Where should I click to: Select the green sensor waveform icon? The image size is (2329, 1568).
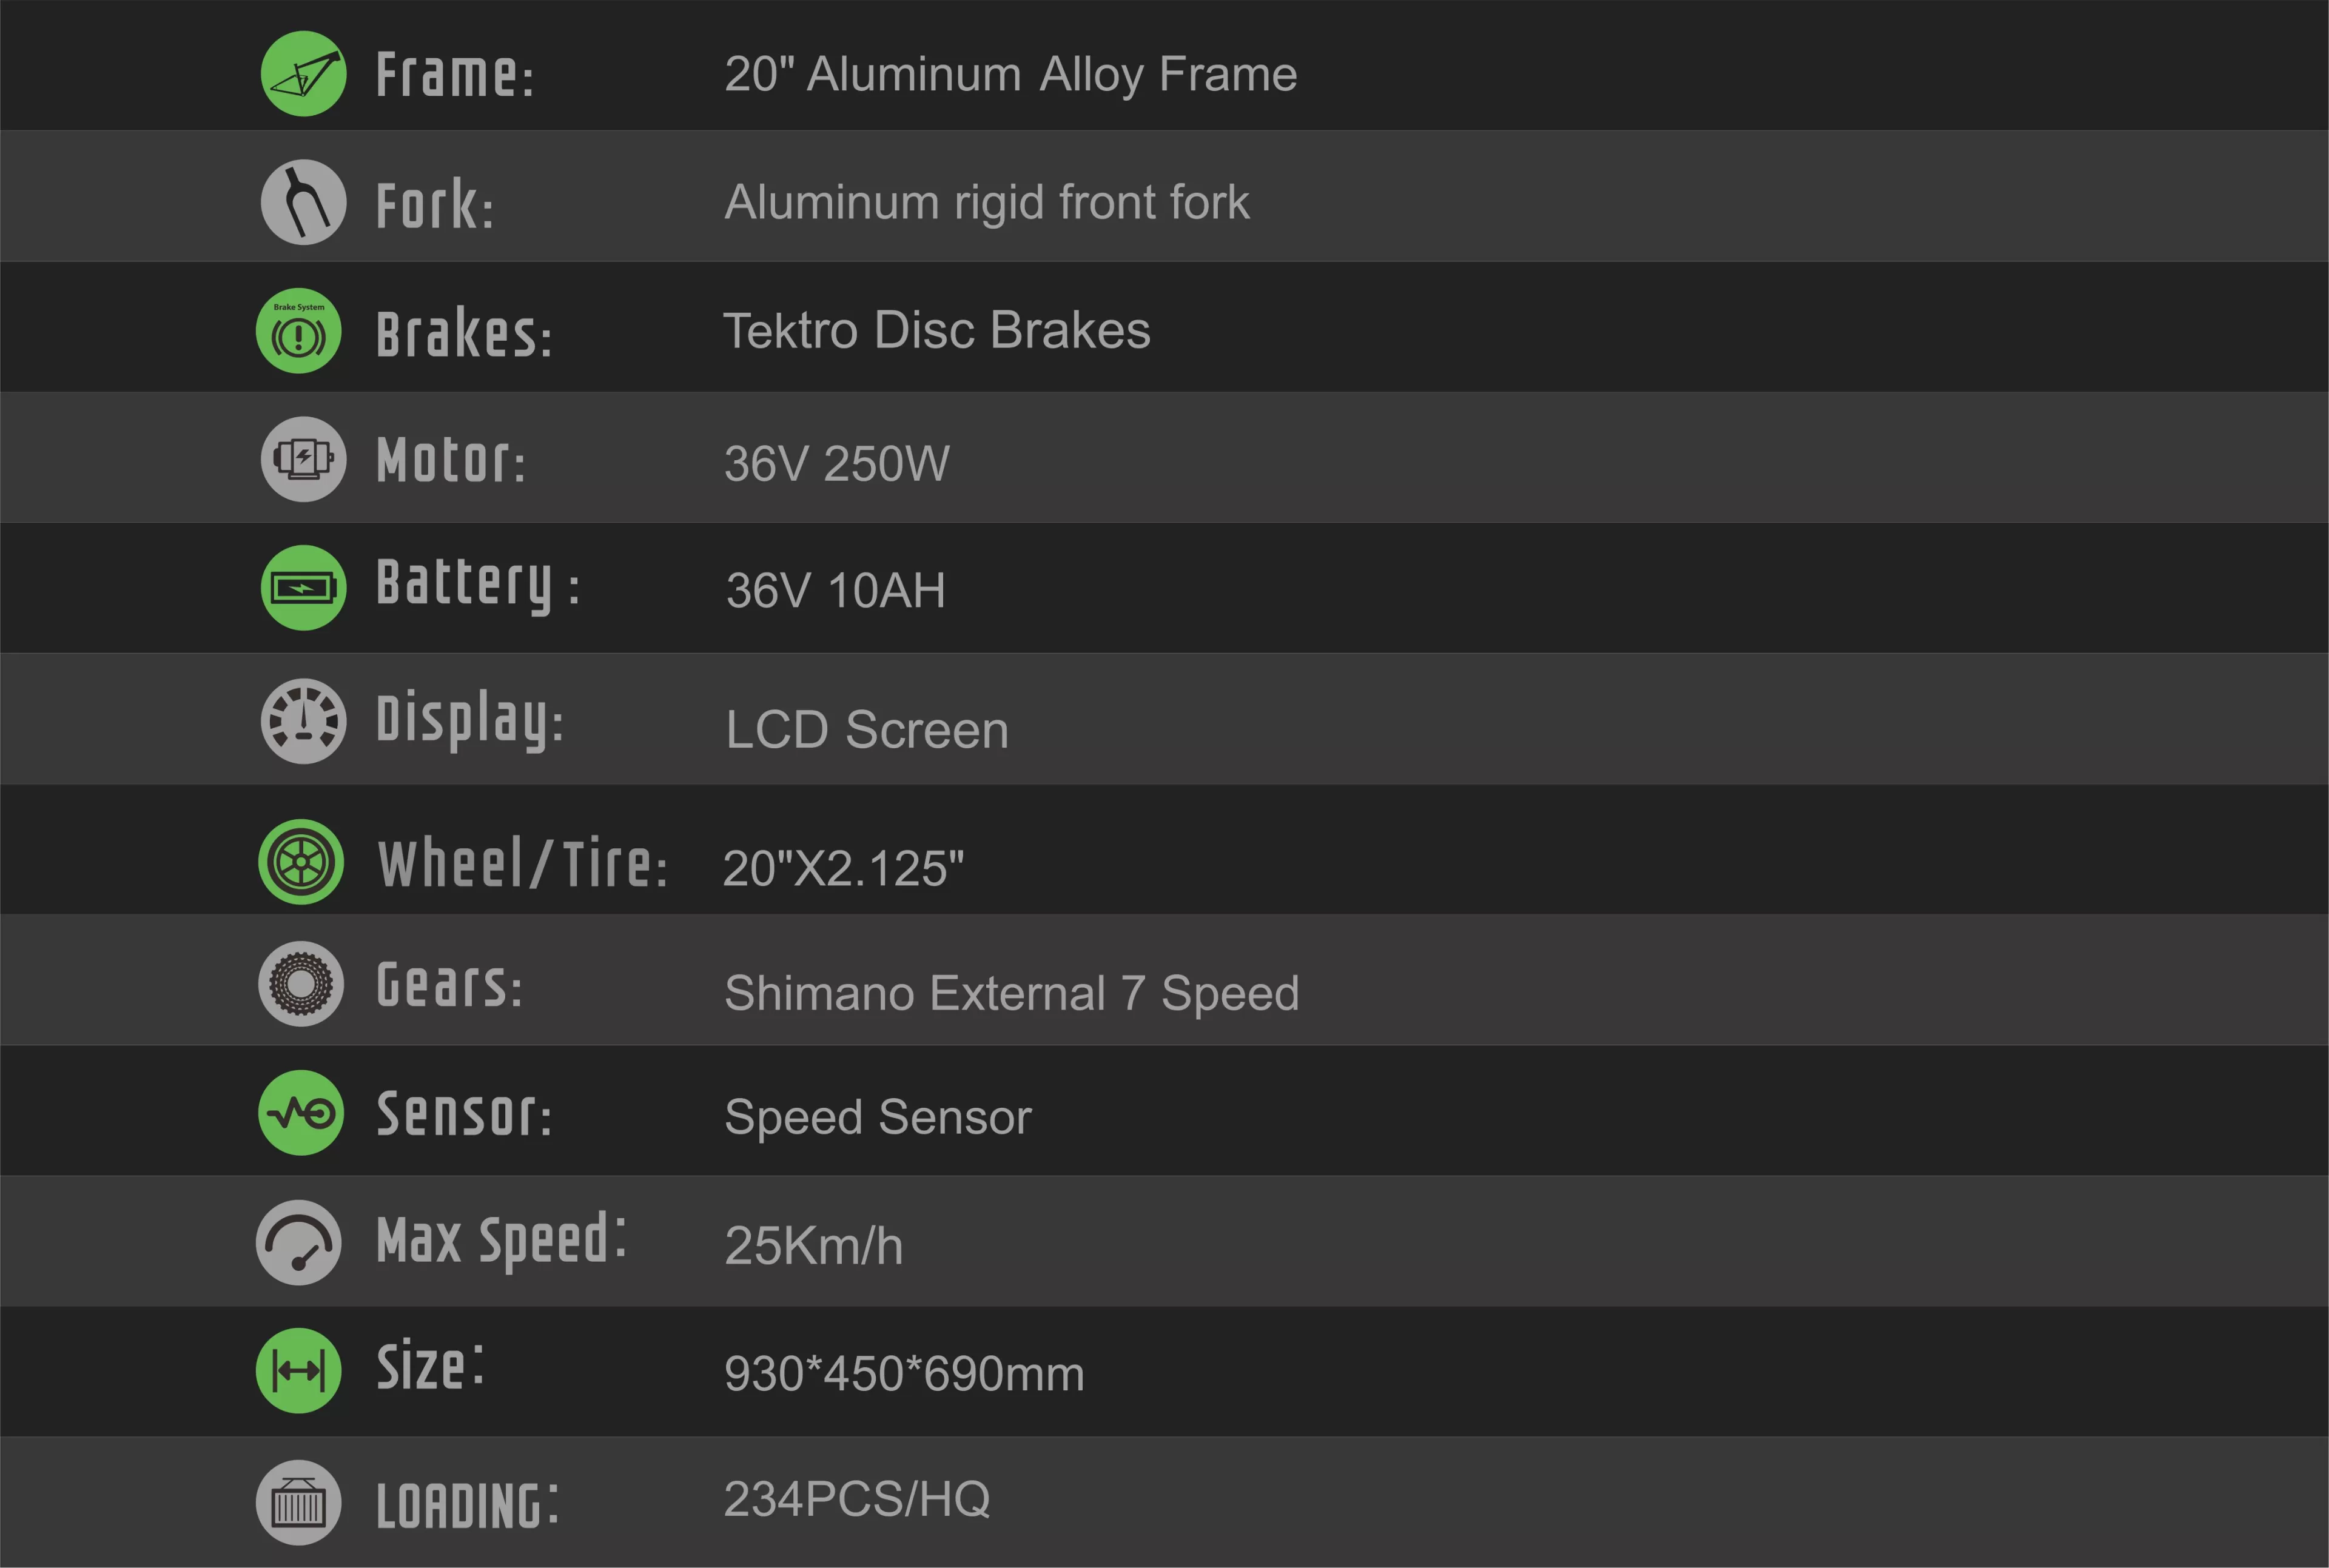(x=301, y=1113)
